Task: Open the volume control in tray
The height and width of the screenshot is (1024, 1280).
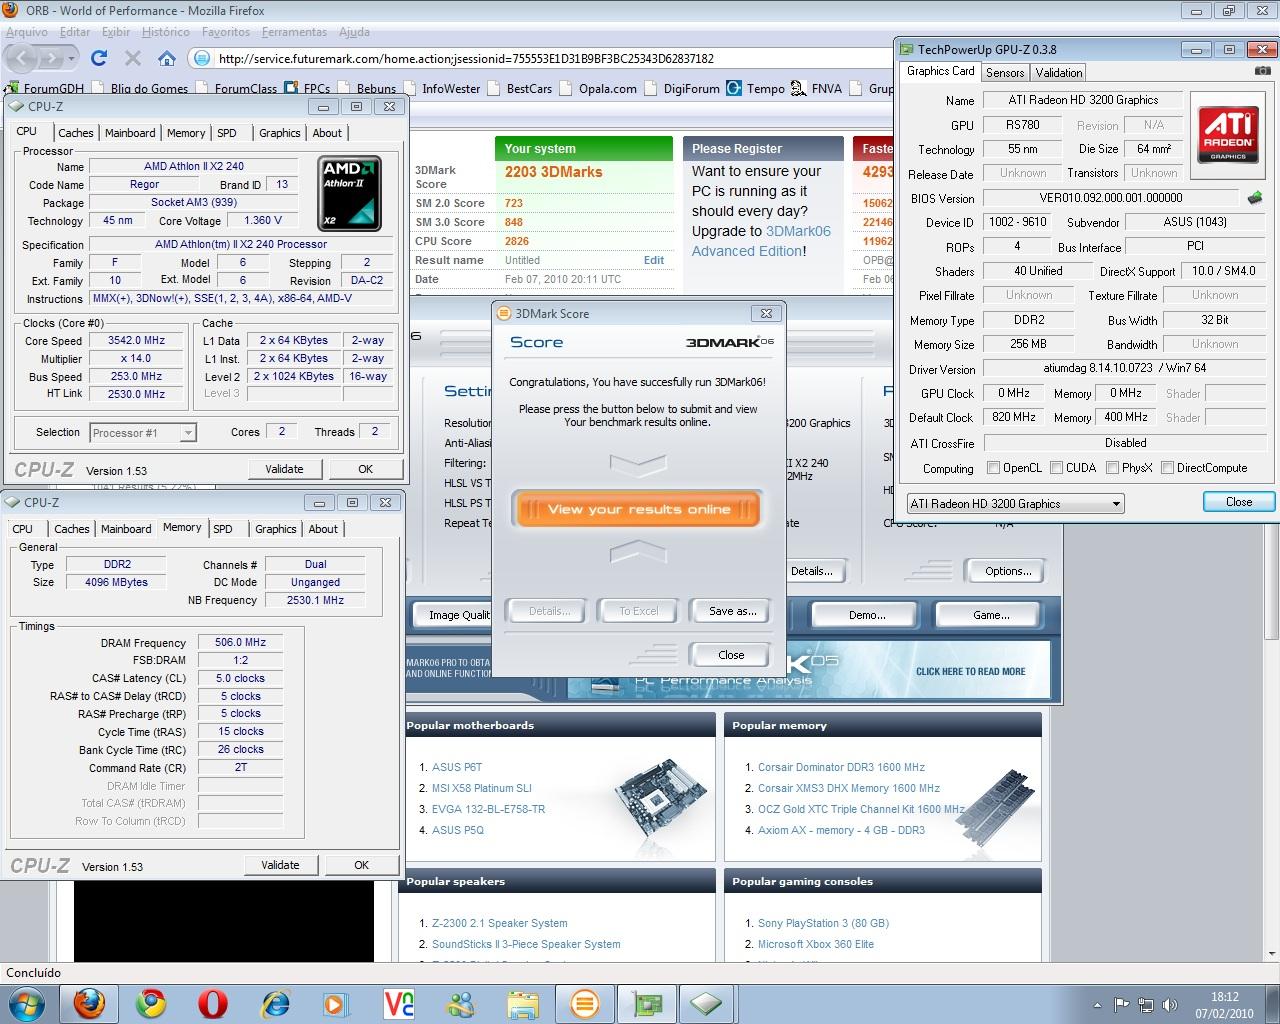Action: point(1168,1005)
